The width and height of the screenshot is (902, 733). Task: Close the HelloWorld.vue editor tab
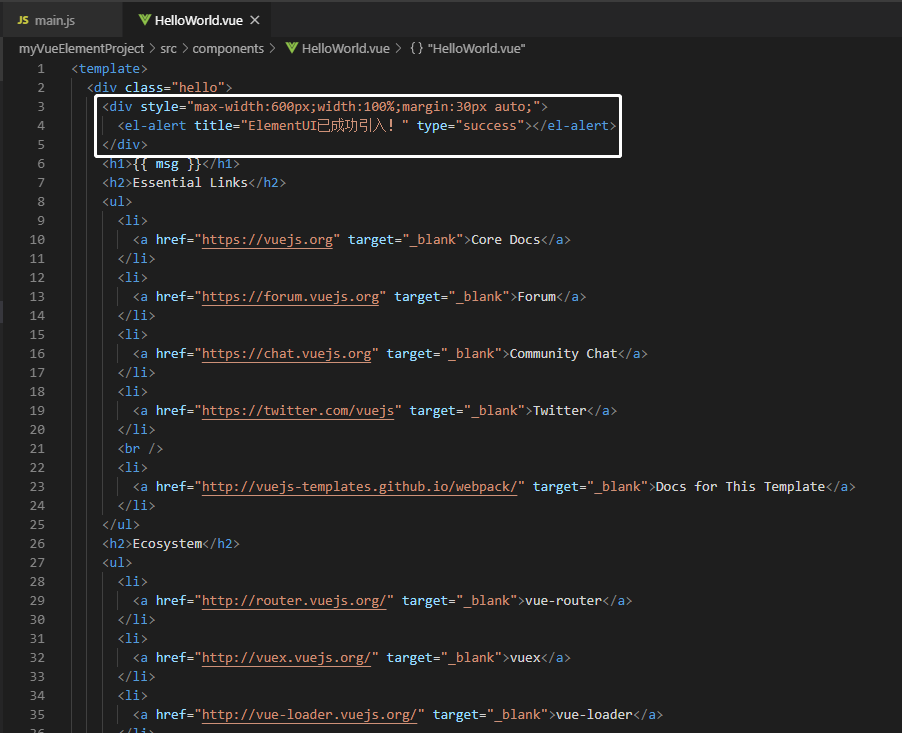[x=254, y=20]
